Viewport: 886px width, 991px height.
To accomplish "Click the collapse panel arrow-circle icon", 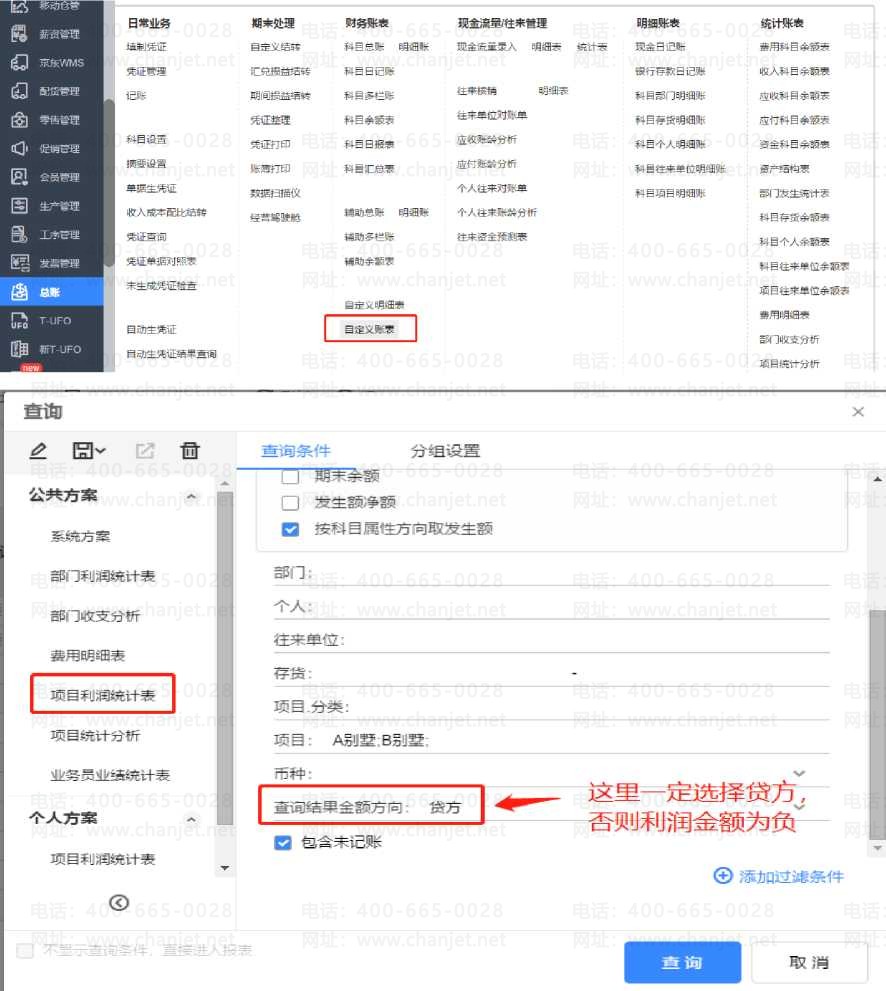I will click(x=119, y=903).
